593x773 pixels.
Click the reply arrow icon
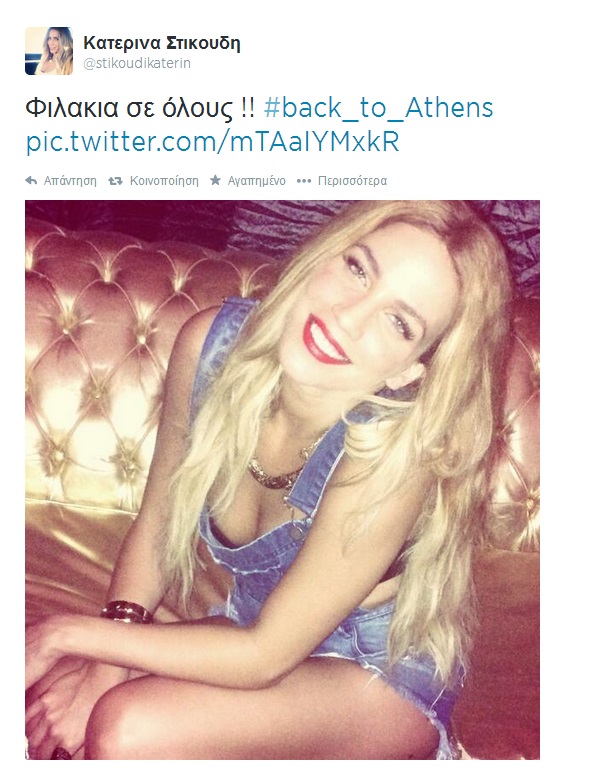pos(31,181)
